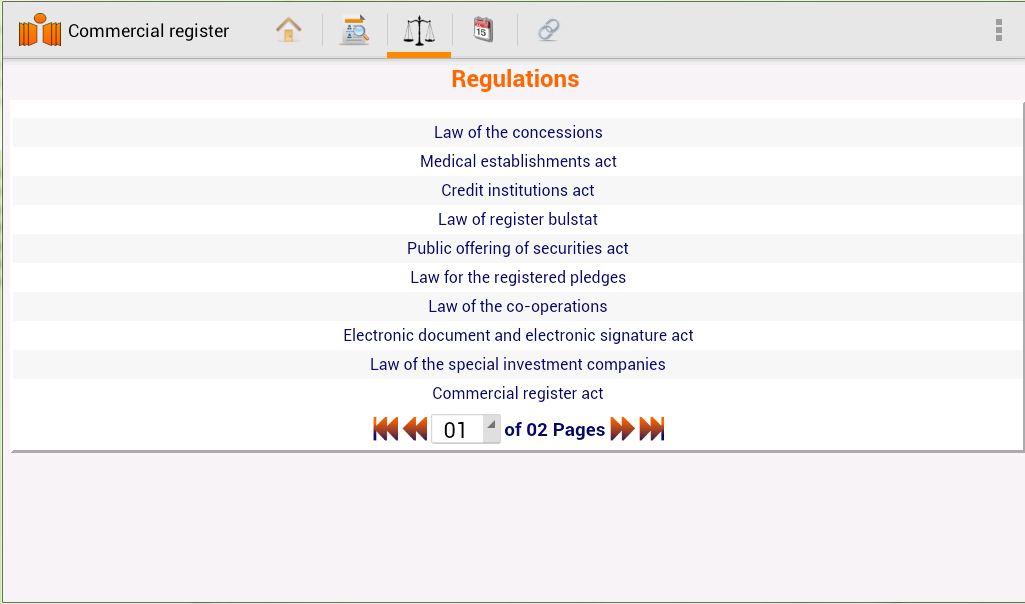
Task: Tap the Commercial register app logo
Action: (x=40, y=30)
